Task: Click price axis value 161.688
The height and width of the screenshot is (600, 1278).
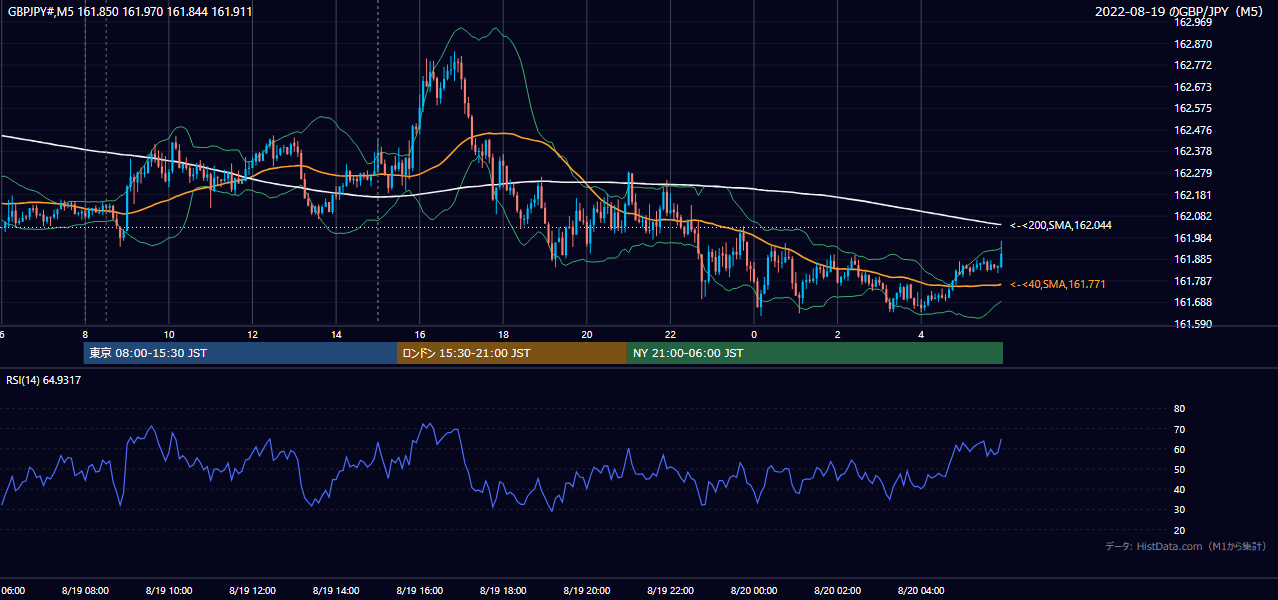Action: point(1193,302)
